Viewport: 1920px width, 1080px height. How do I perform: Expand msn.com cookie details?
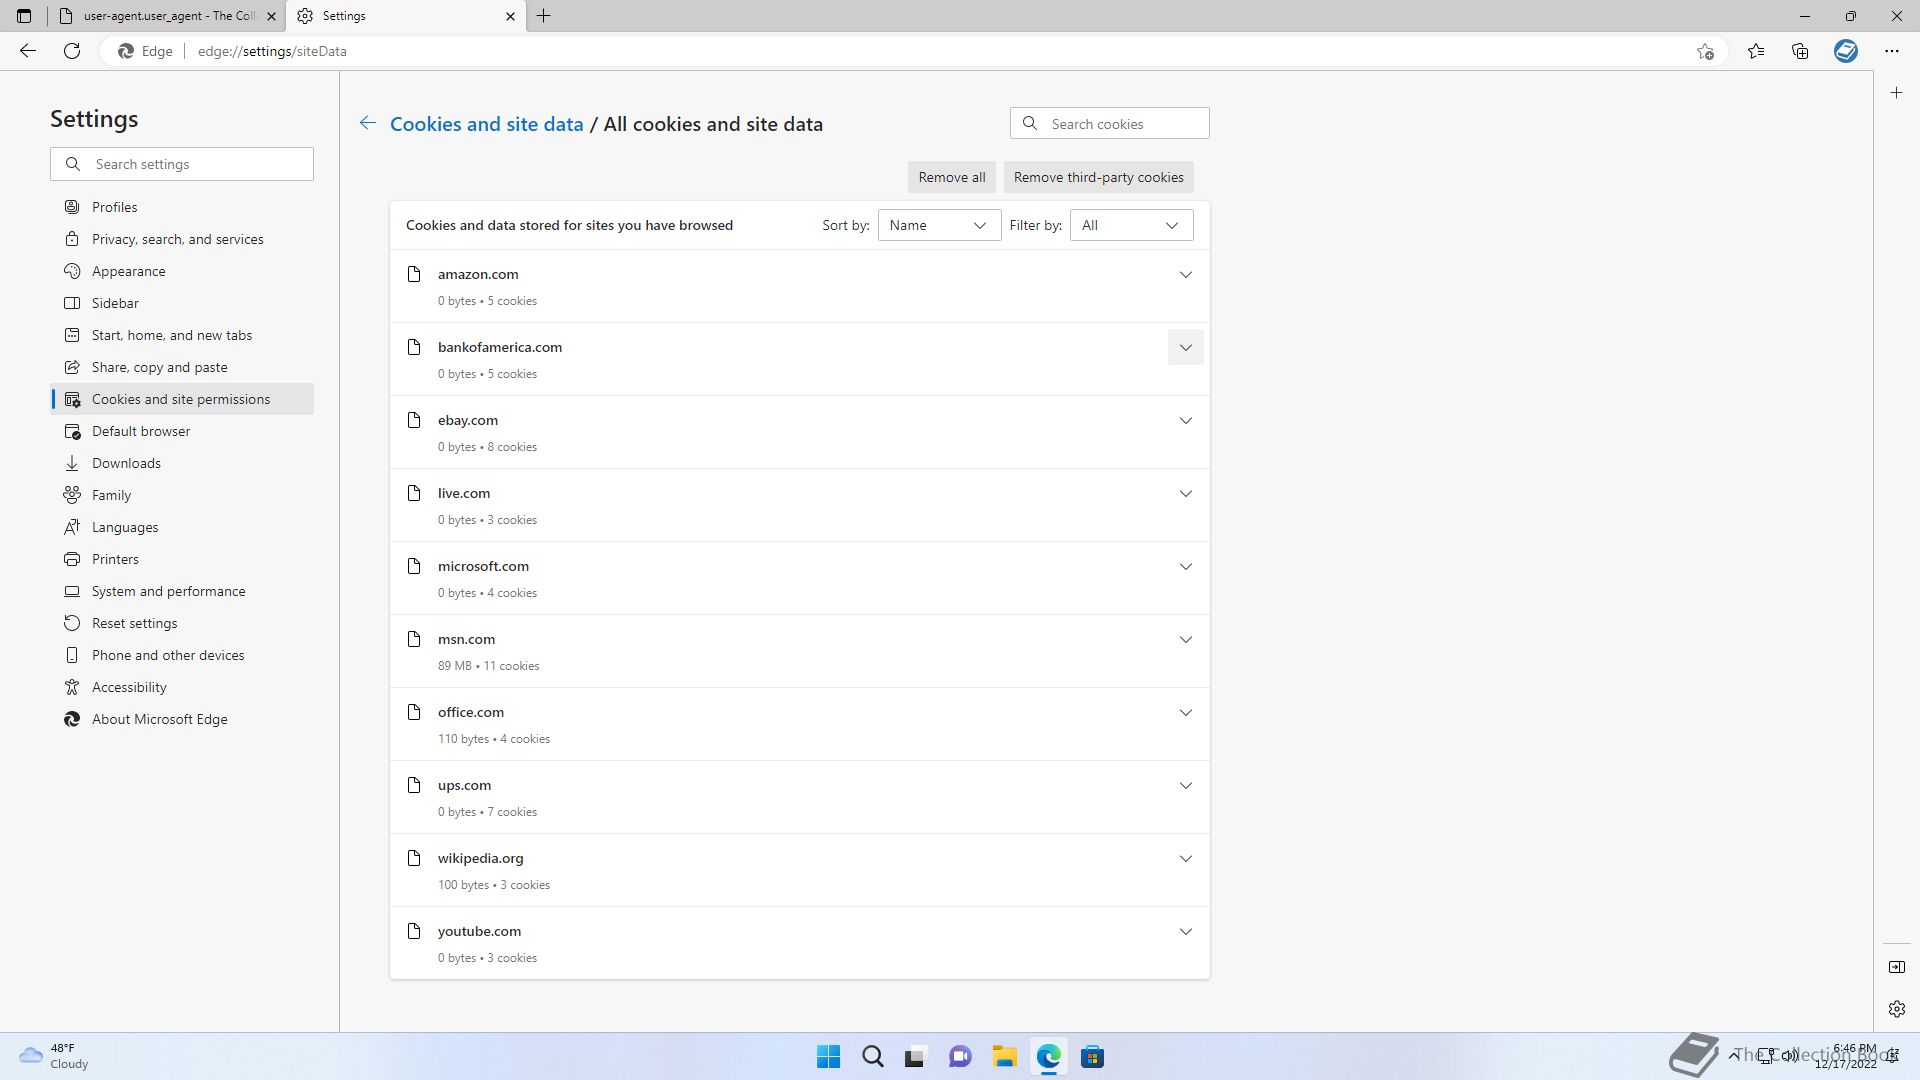[x=1186, y=639]
